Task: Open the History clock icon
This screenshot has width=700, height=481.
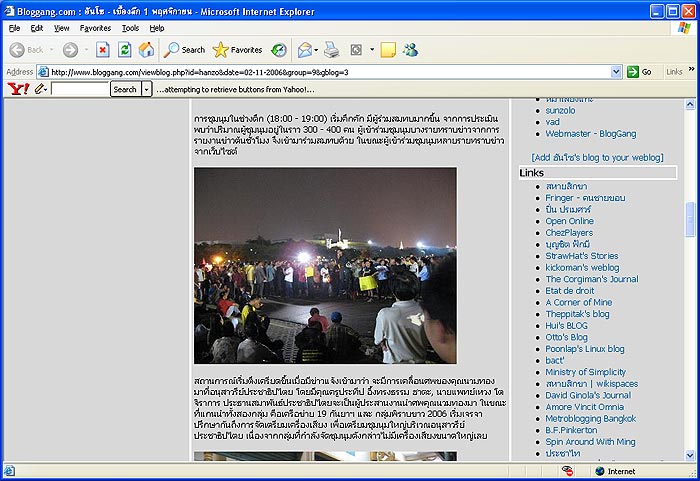Action: point(279,50)
